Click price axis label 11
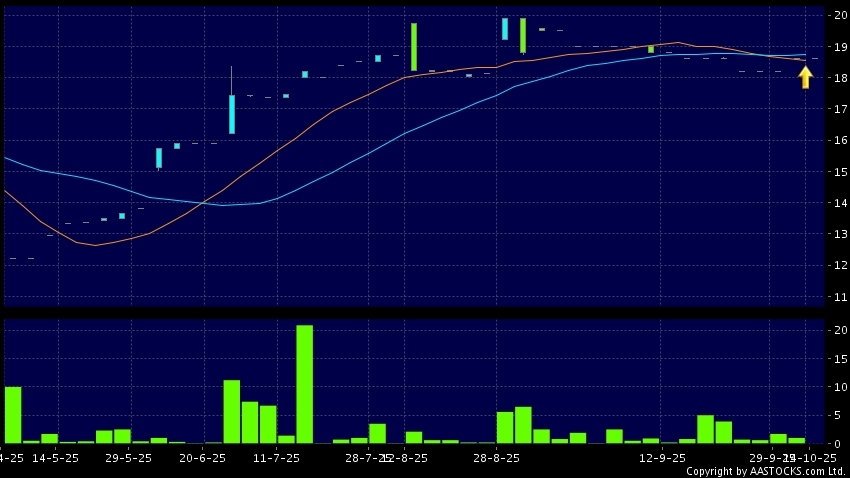Viewport: 850px width, 478px height. click(836, 297)
